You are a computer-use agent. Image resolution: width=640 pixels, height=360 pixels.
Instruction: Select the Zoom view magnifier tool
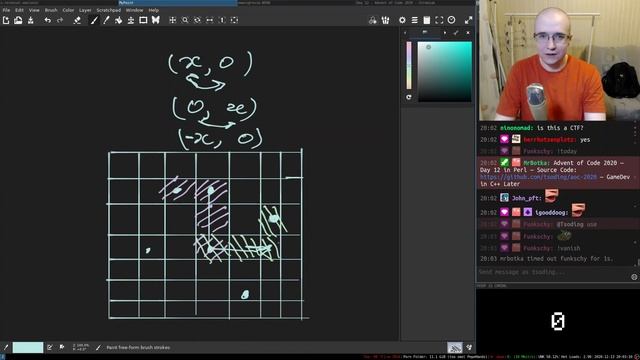(x=185, y=20)
